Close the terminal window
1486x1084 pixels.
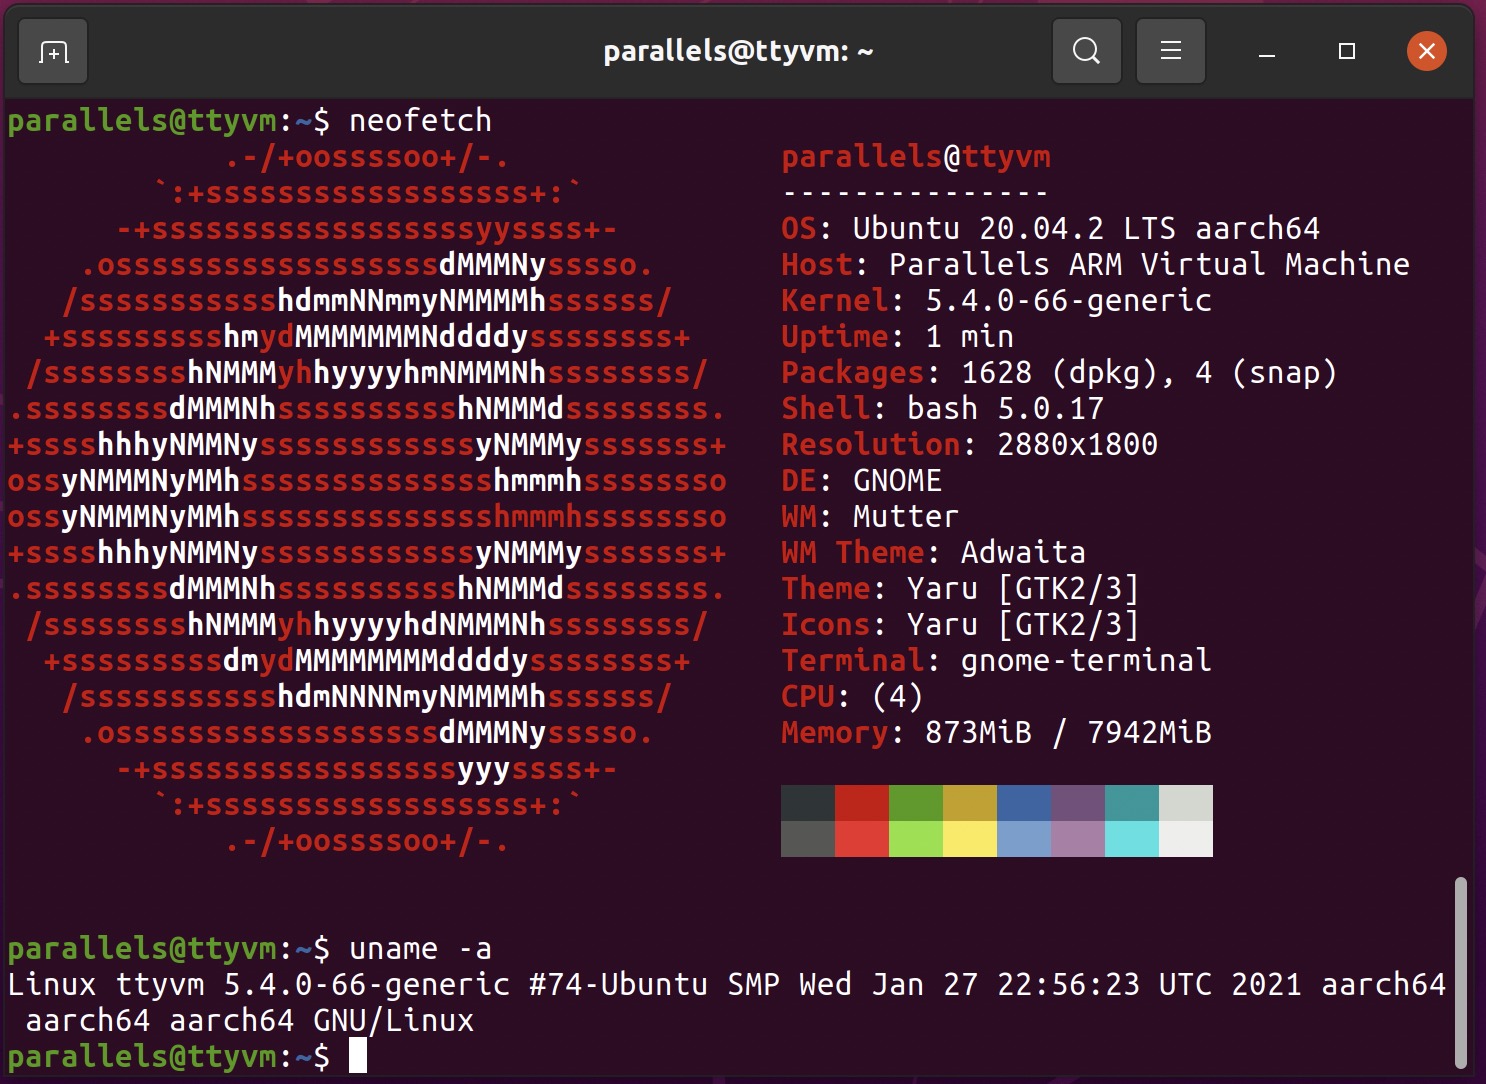[x=1427, y=51]
